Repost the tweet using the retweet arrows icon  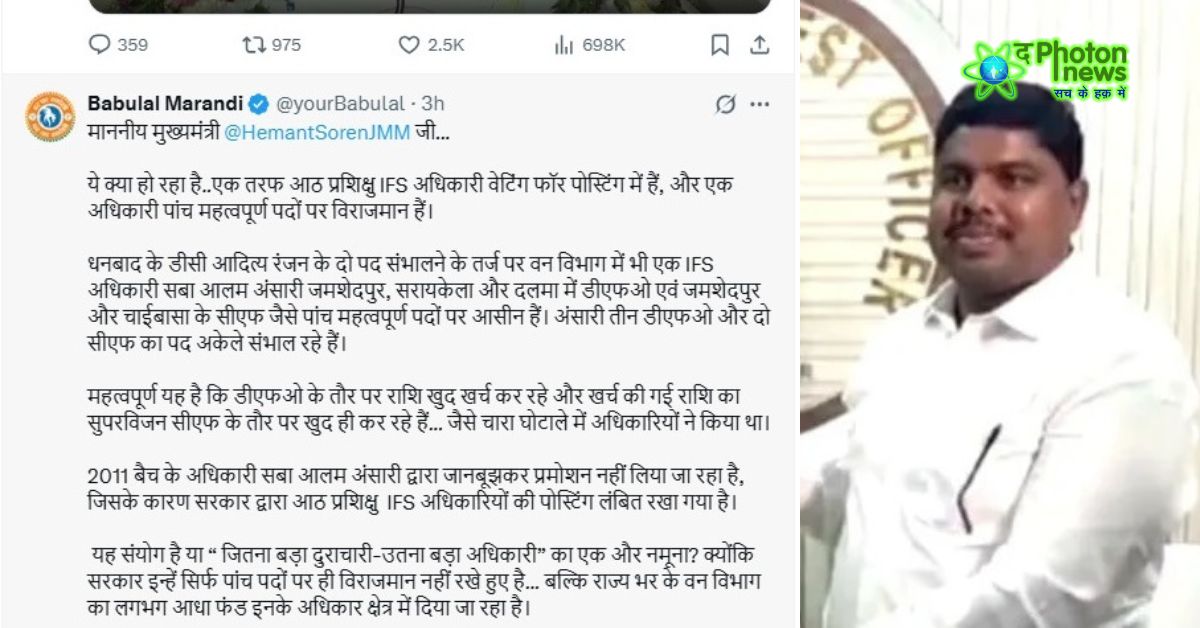tap(254, 44)
